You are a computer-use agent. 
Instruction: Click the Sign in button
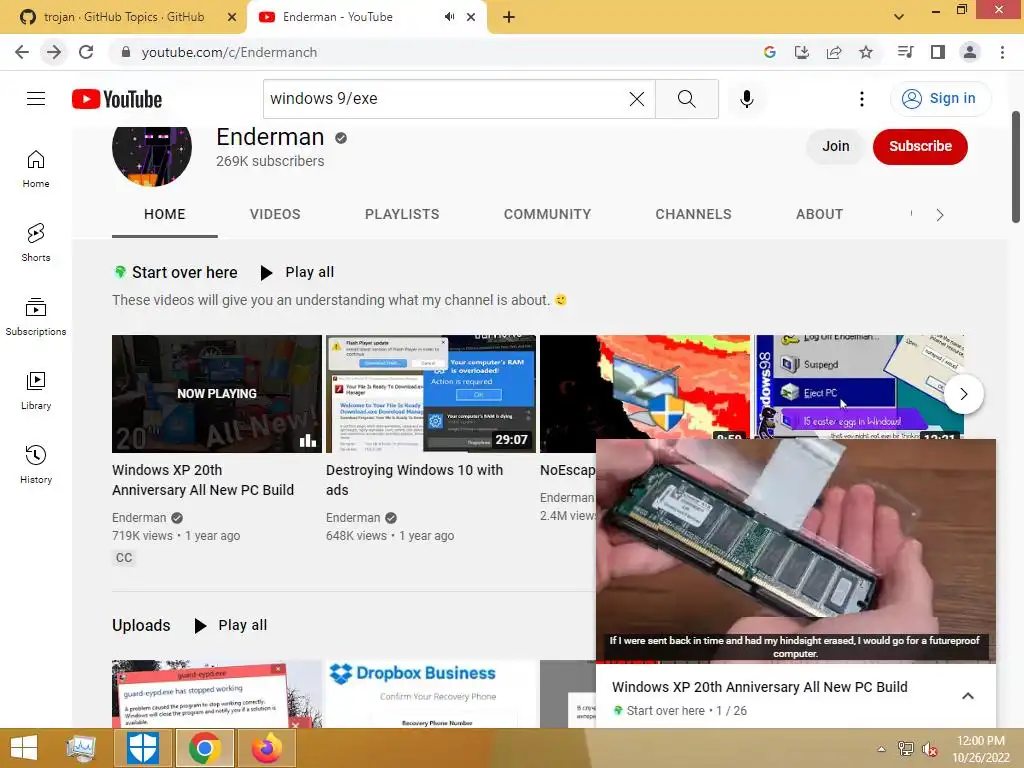click(x=940, y=99)
